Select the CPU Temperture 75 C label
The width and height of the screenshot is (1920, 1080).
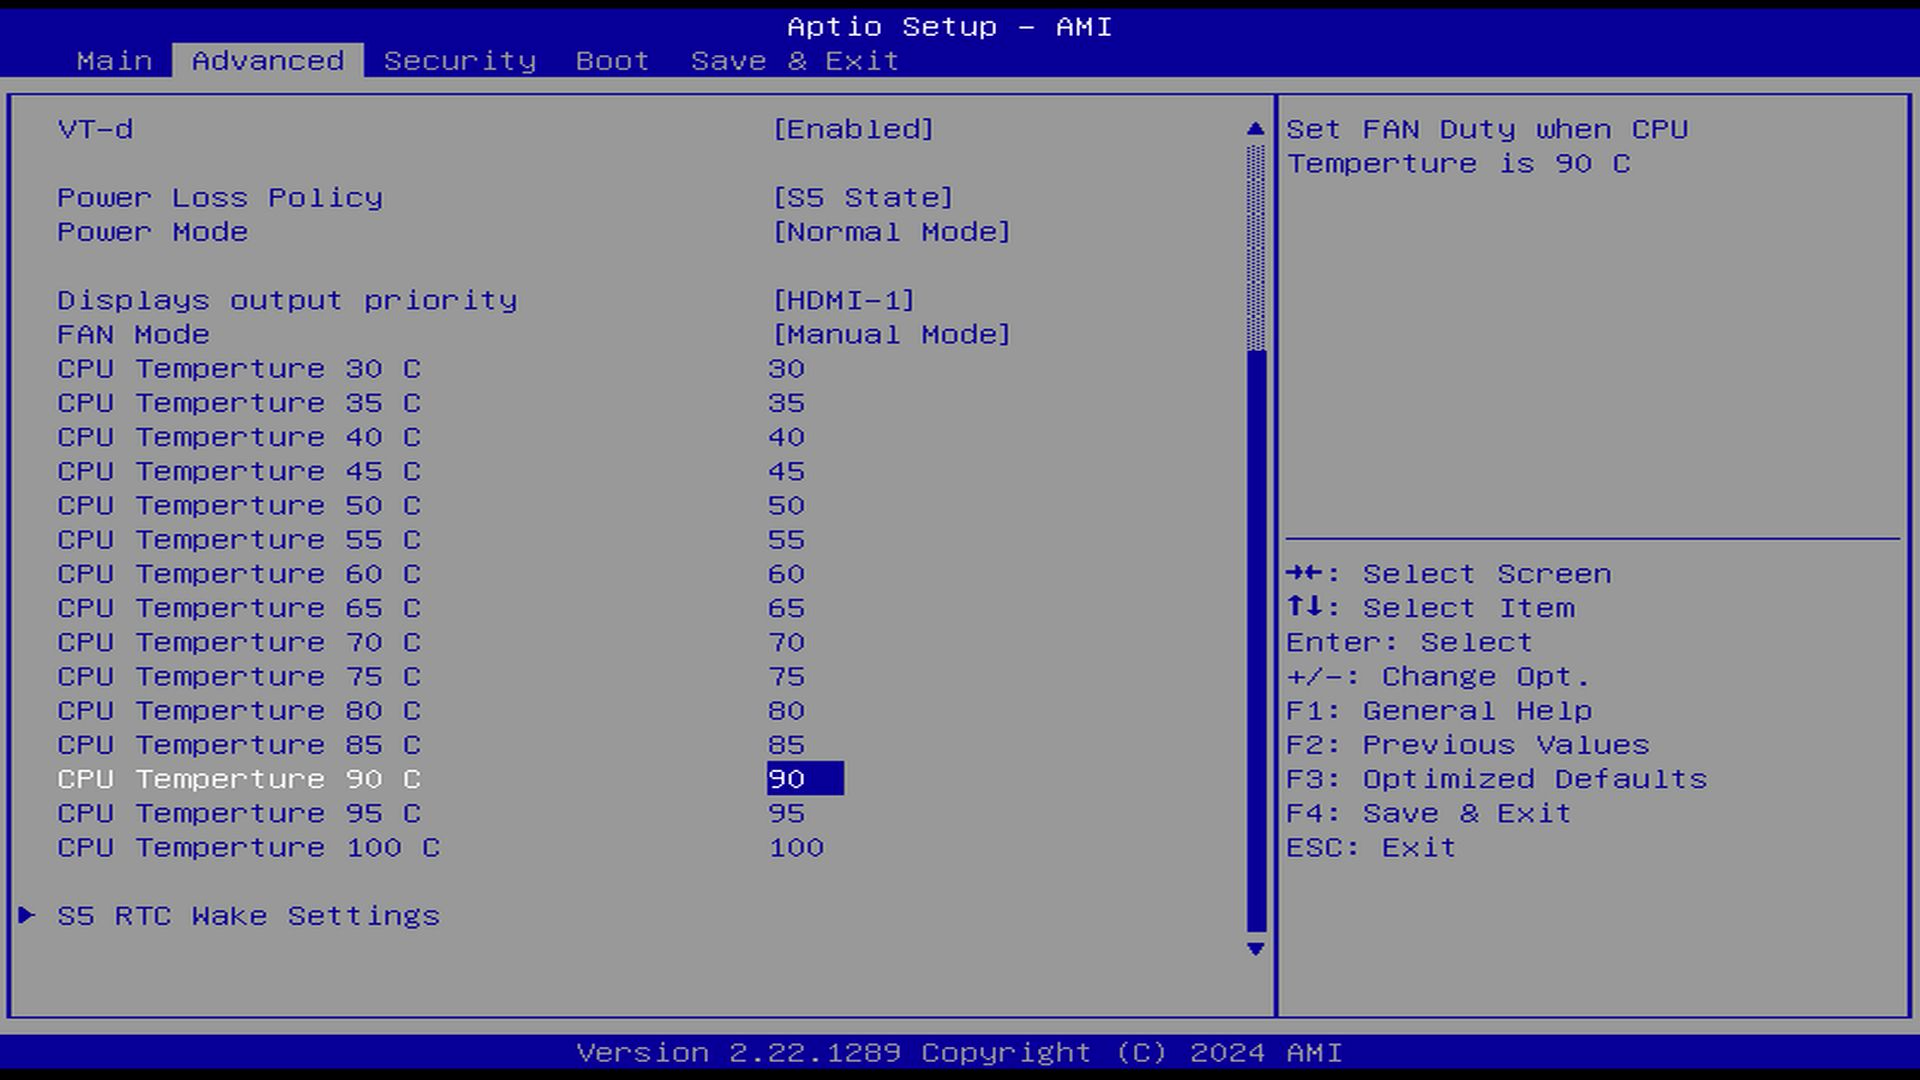point(239,677)
